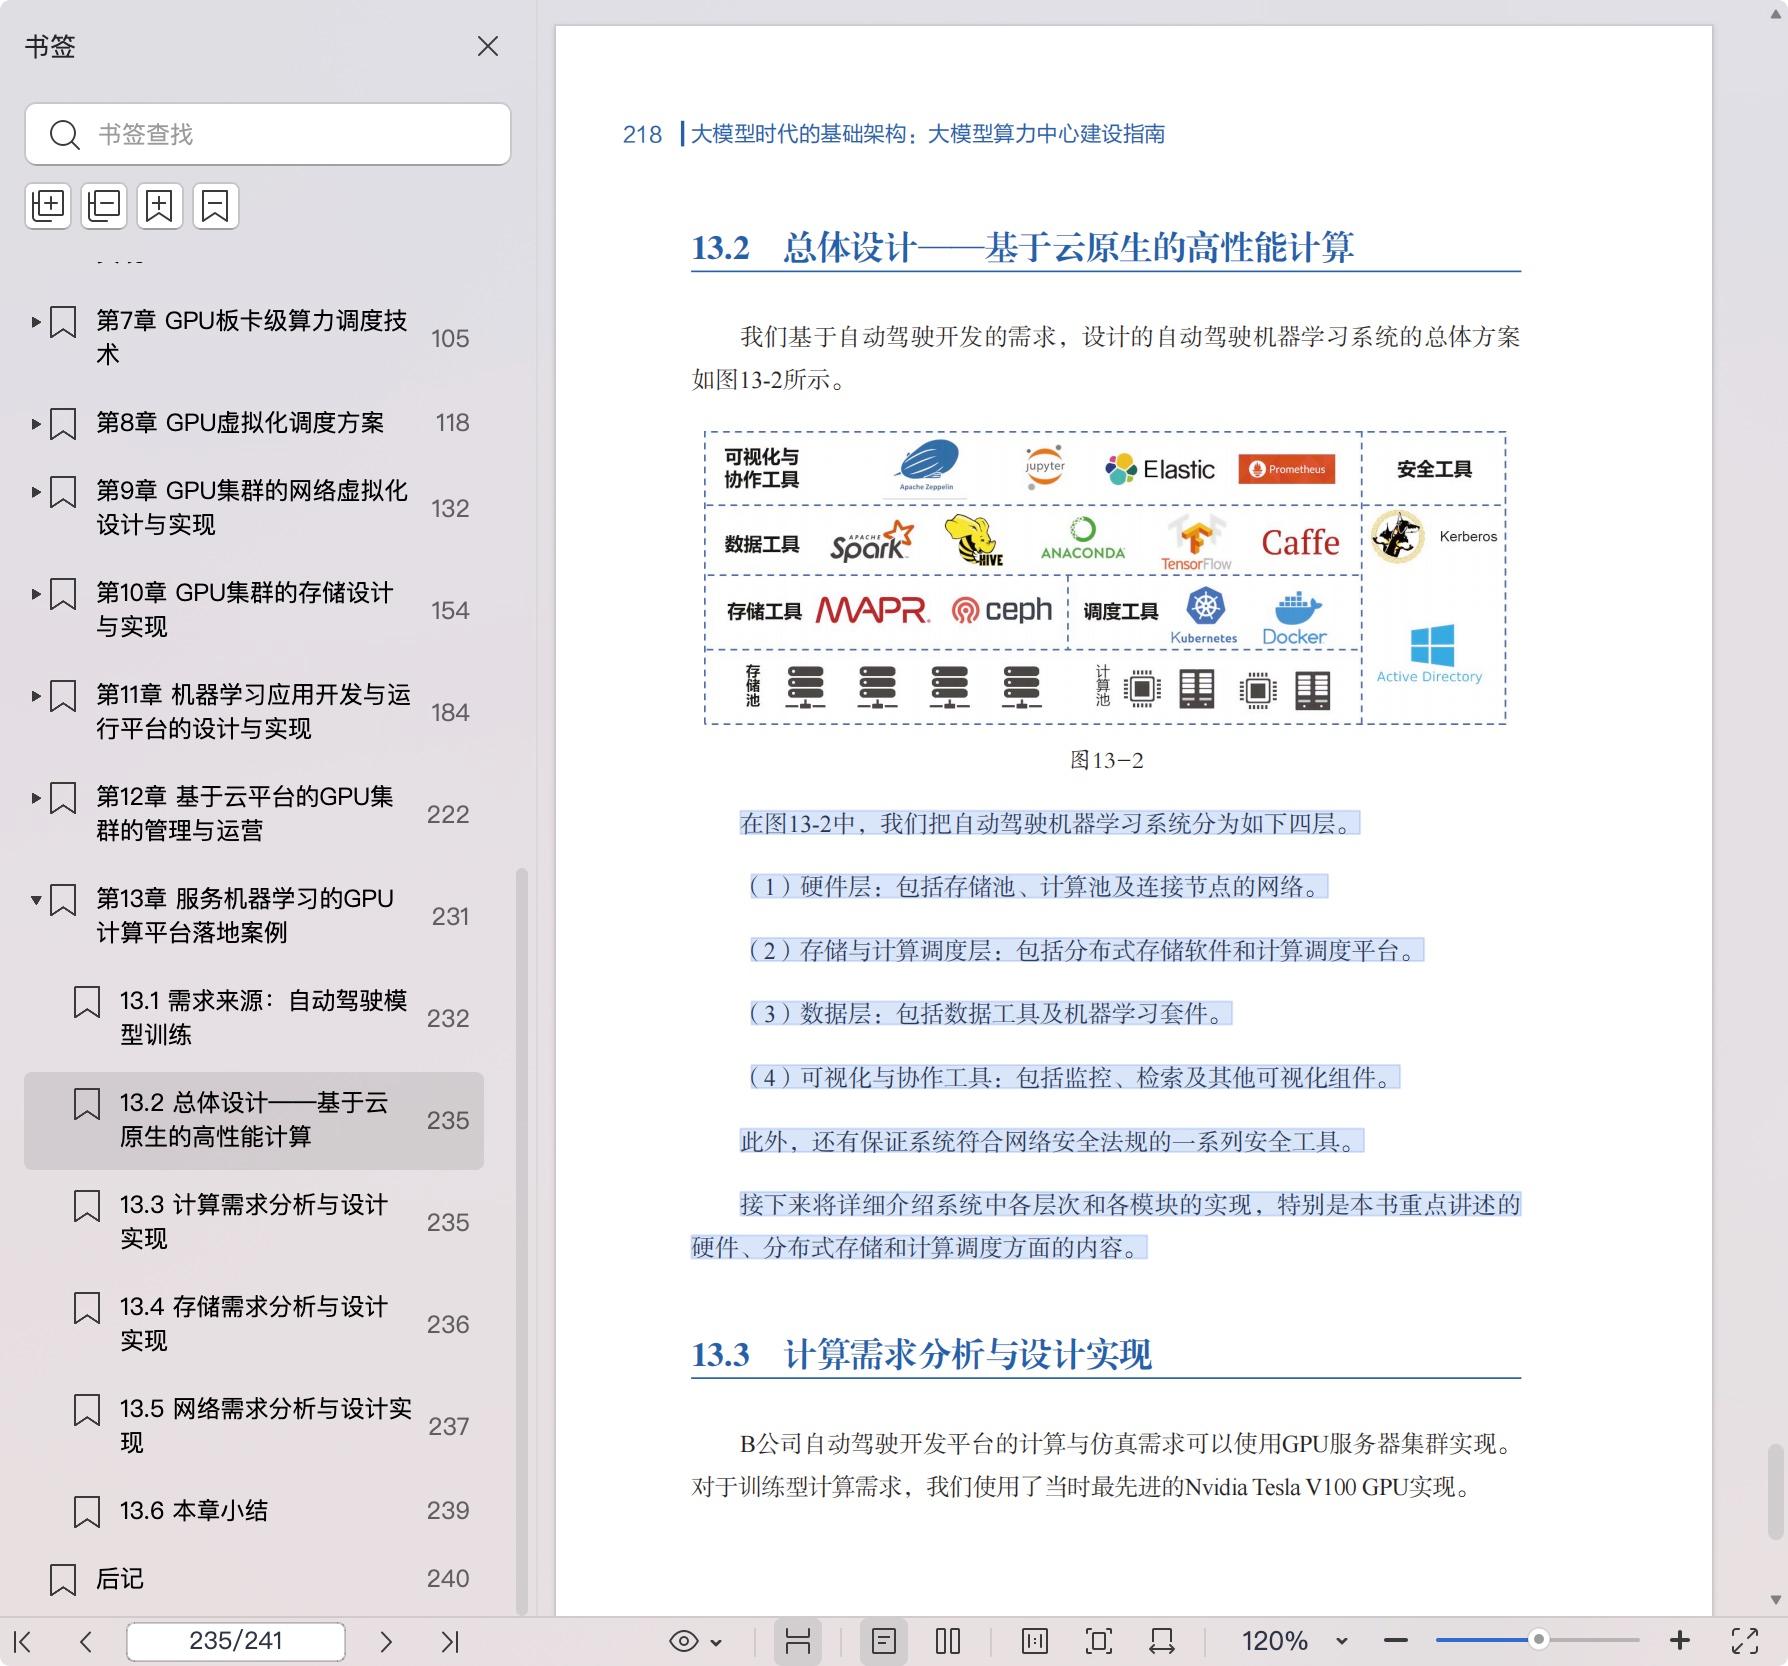Expand the 第12章 基于云平台的GPU集群 bookmark
The width and height of the screenshot is (1788, 1666).
point(36,798)
